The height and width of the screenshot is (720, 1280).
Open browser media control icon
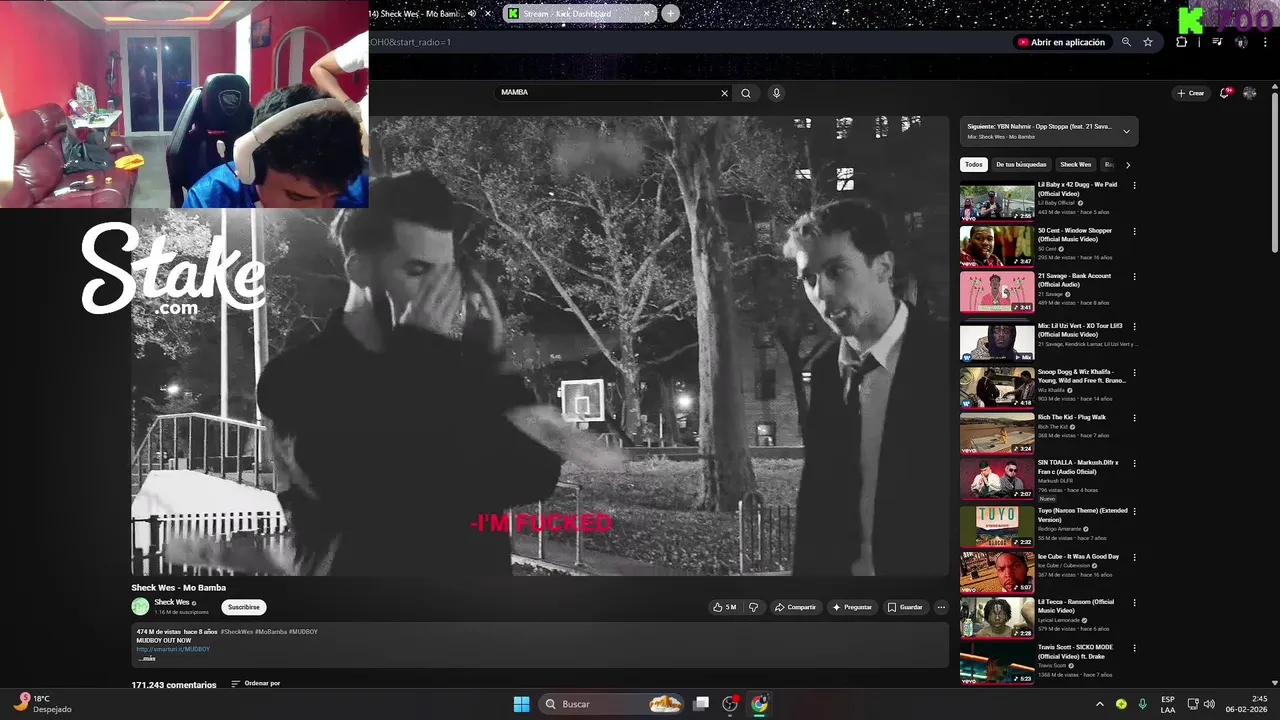1217,42
